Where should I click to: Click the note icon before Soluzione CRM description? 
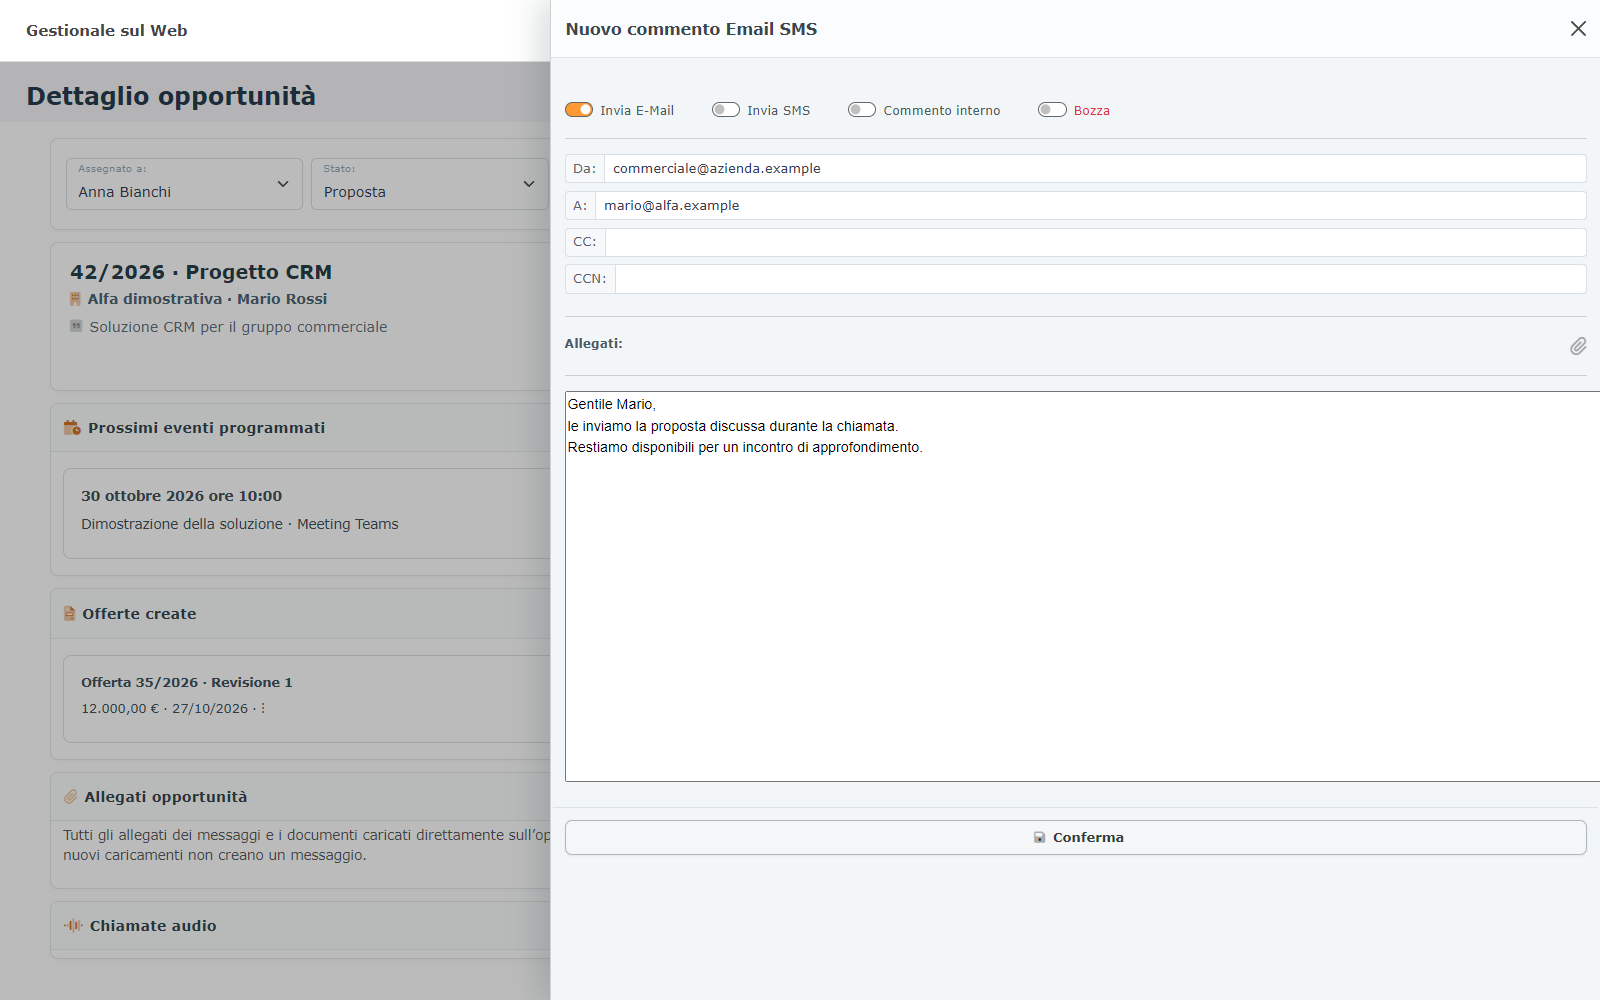(76, 326)
